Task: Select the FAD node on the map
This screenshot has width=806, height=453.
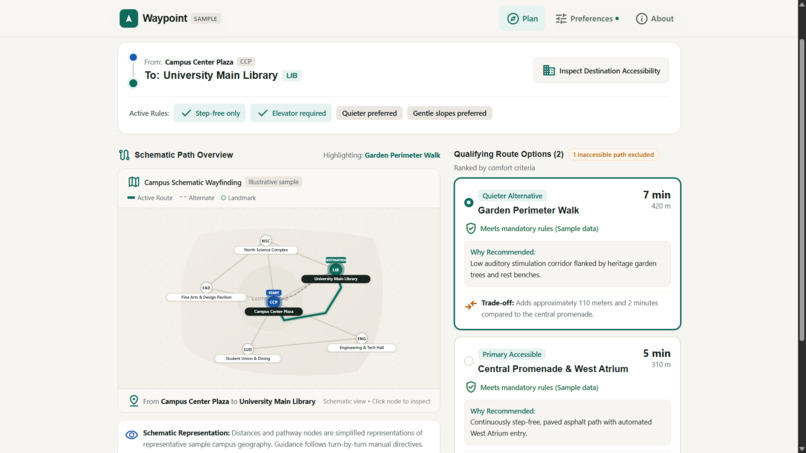Action: (206, 288)
